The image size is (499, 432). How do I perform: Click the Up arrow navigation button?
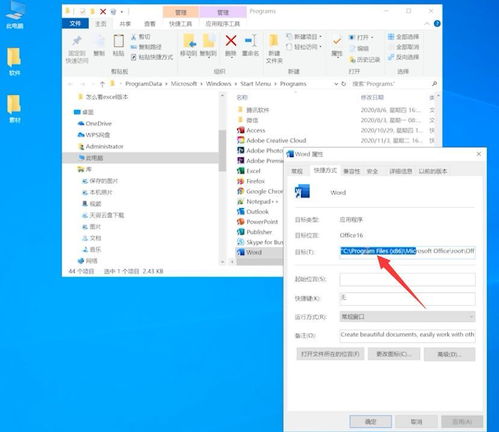click(x=102, y=84)
